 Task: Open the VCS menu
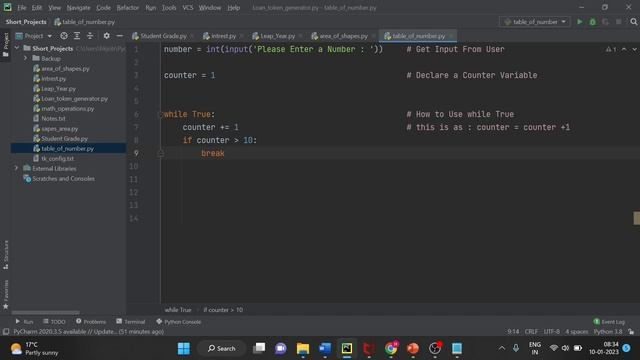187,7
